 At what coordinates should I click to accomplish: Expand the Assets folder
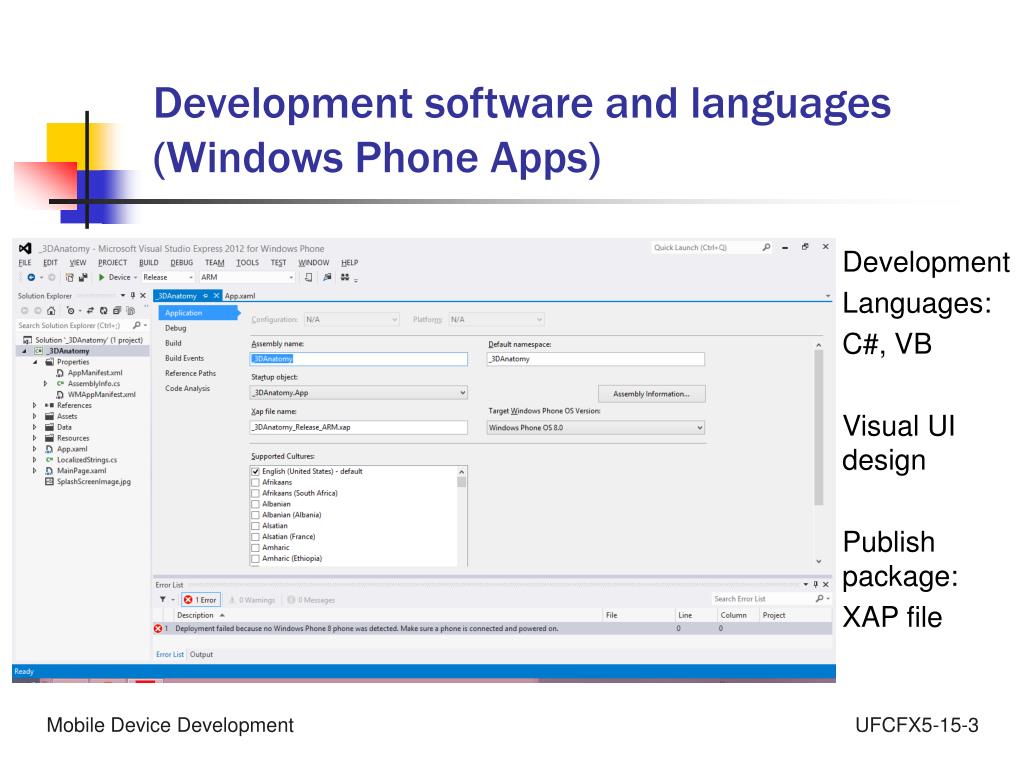coord(35,417)
